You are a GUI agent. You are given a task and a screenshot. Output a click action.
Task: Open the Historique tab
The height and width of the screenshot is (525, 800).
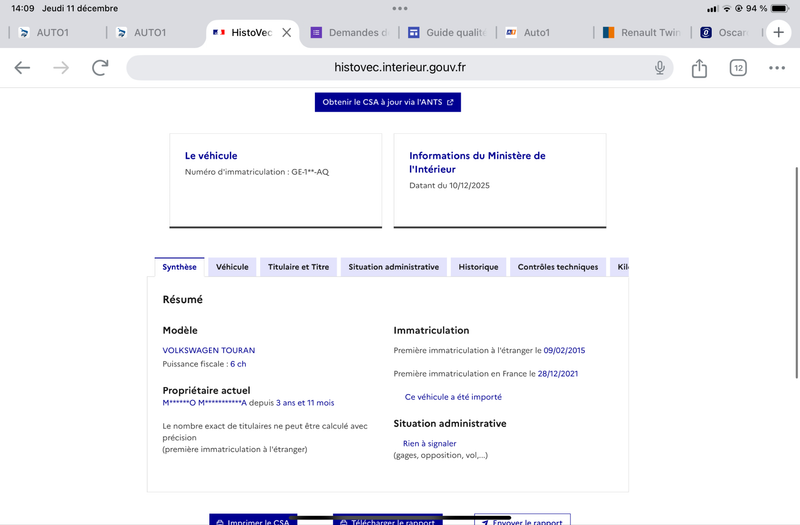click(x=478, y=267)
